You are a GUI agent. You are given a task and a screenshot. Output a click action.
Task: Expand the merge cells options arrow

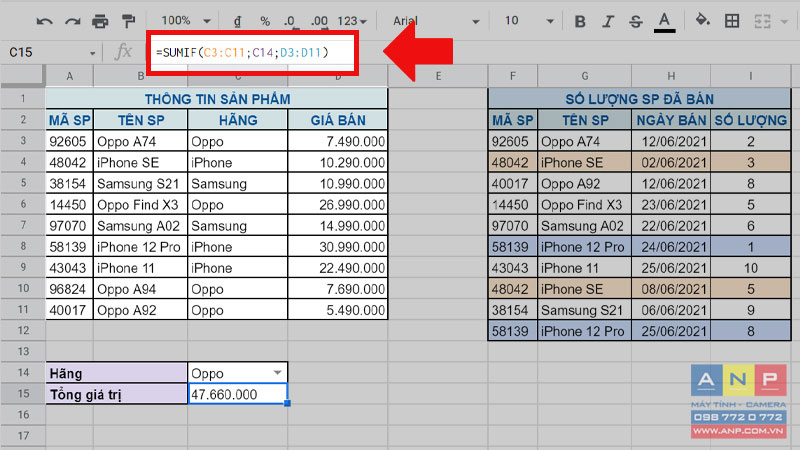(784, 21)
